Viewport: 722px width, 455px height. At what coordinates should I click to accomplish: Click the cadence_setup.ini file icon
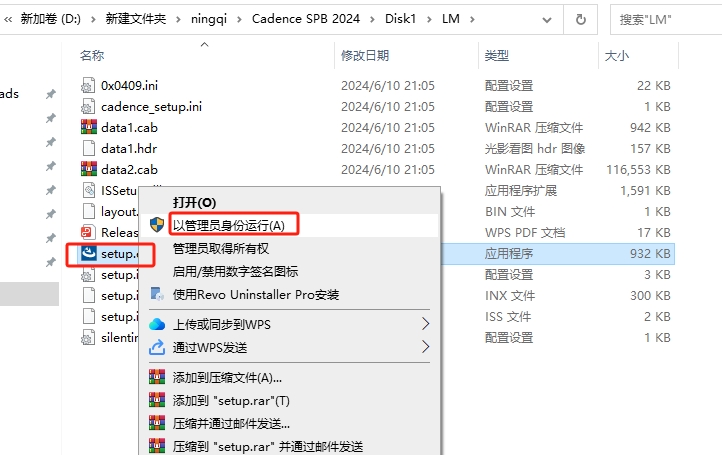click(88, 107)
